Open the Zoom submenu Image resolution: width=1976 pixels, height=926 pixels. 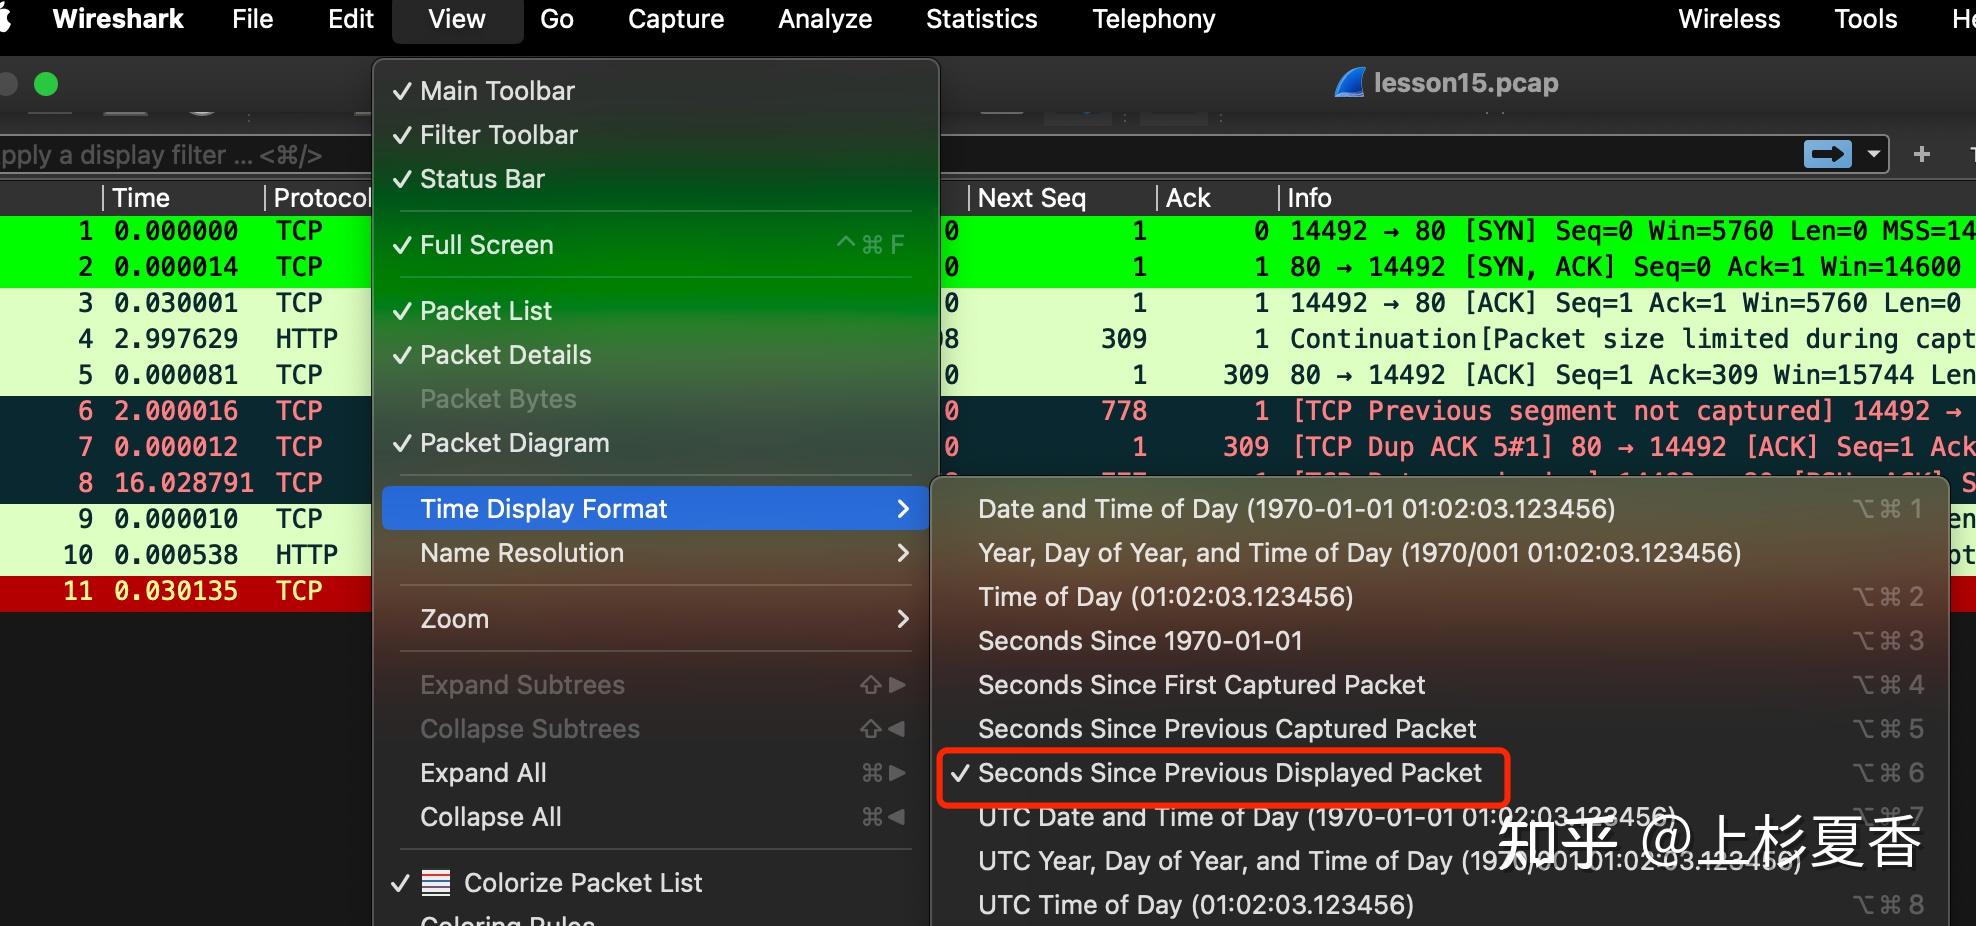(x=455, y=618)
